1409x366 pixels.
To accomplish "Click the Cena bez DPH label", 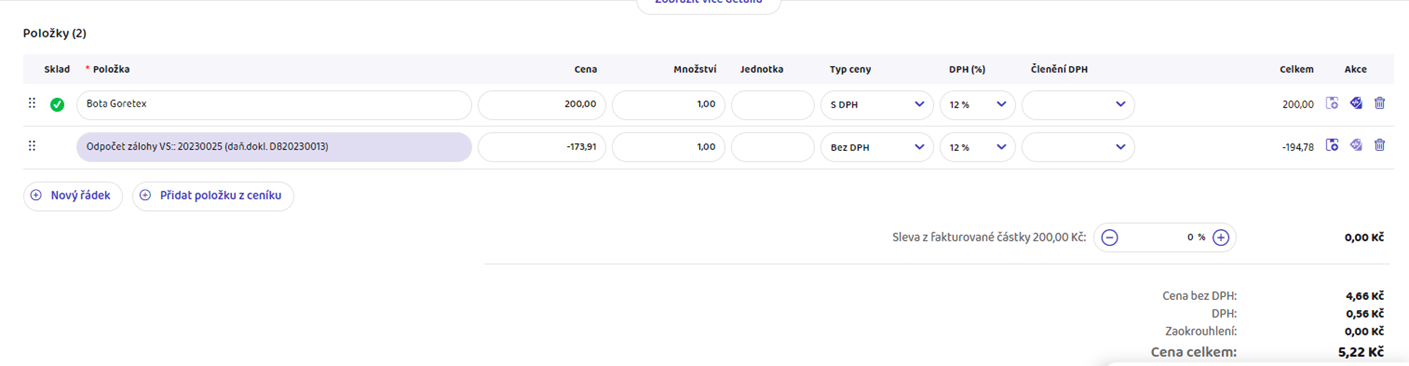I will pos(1200,296).
